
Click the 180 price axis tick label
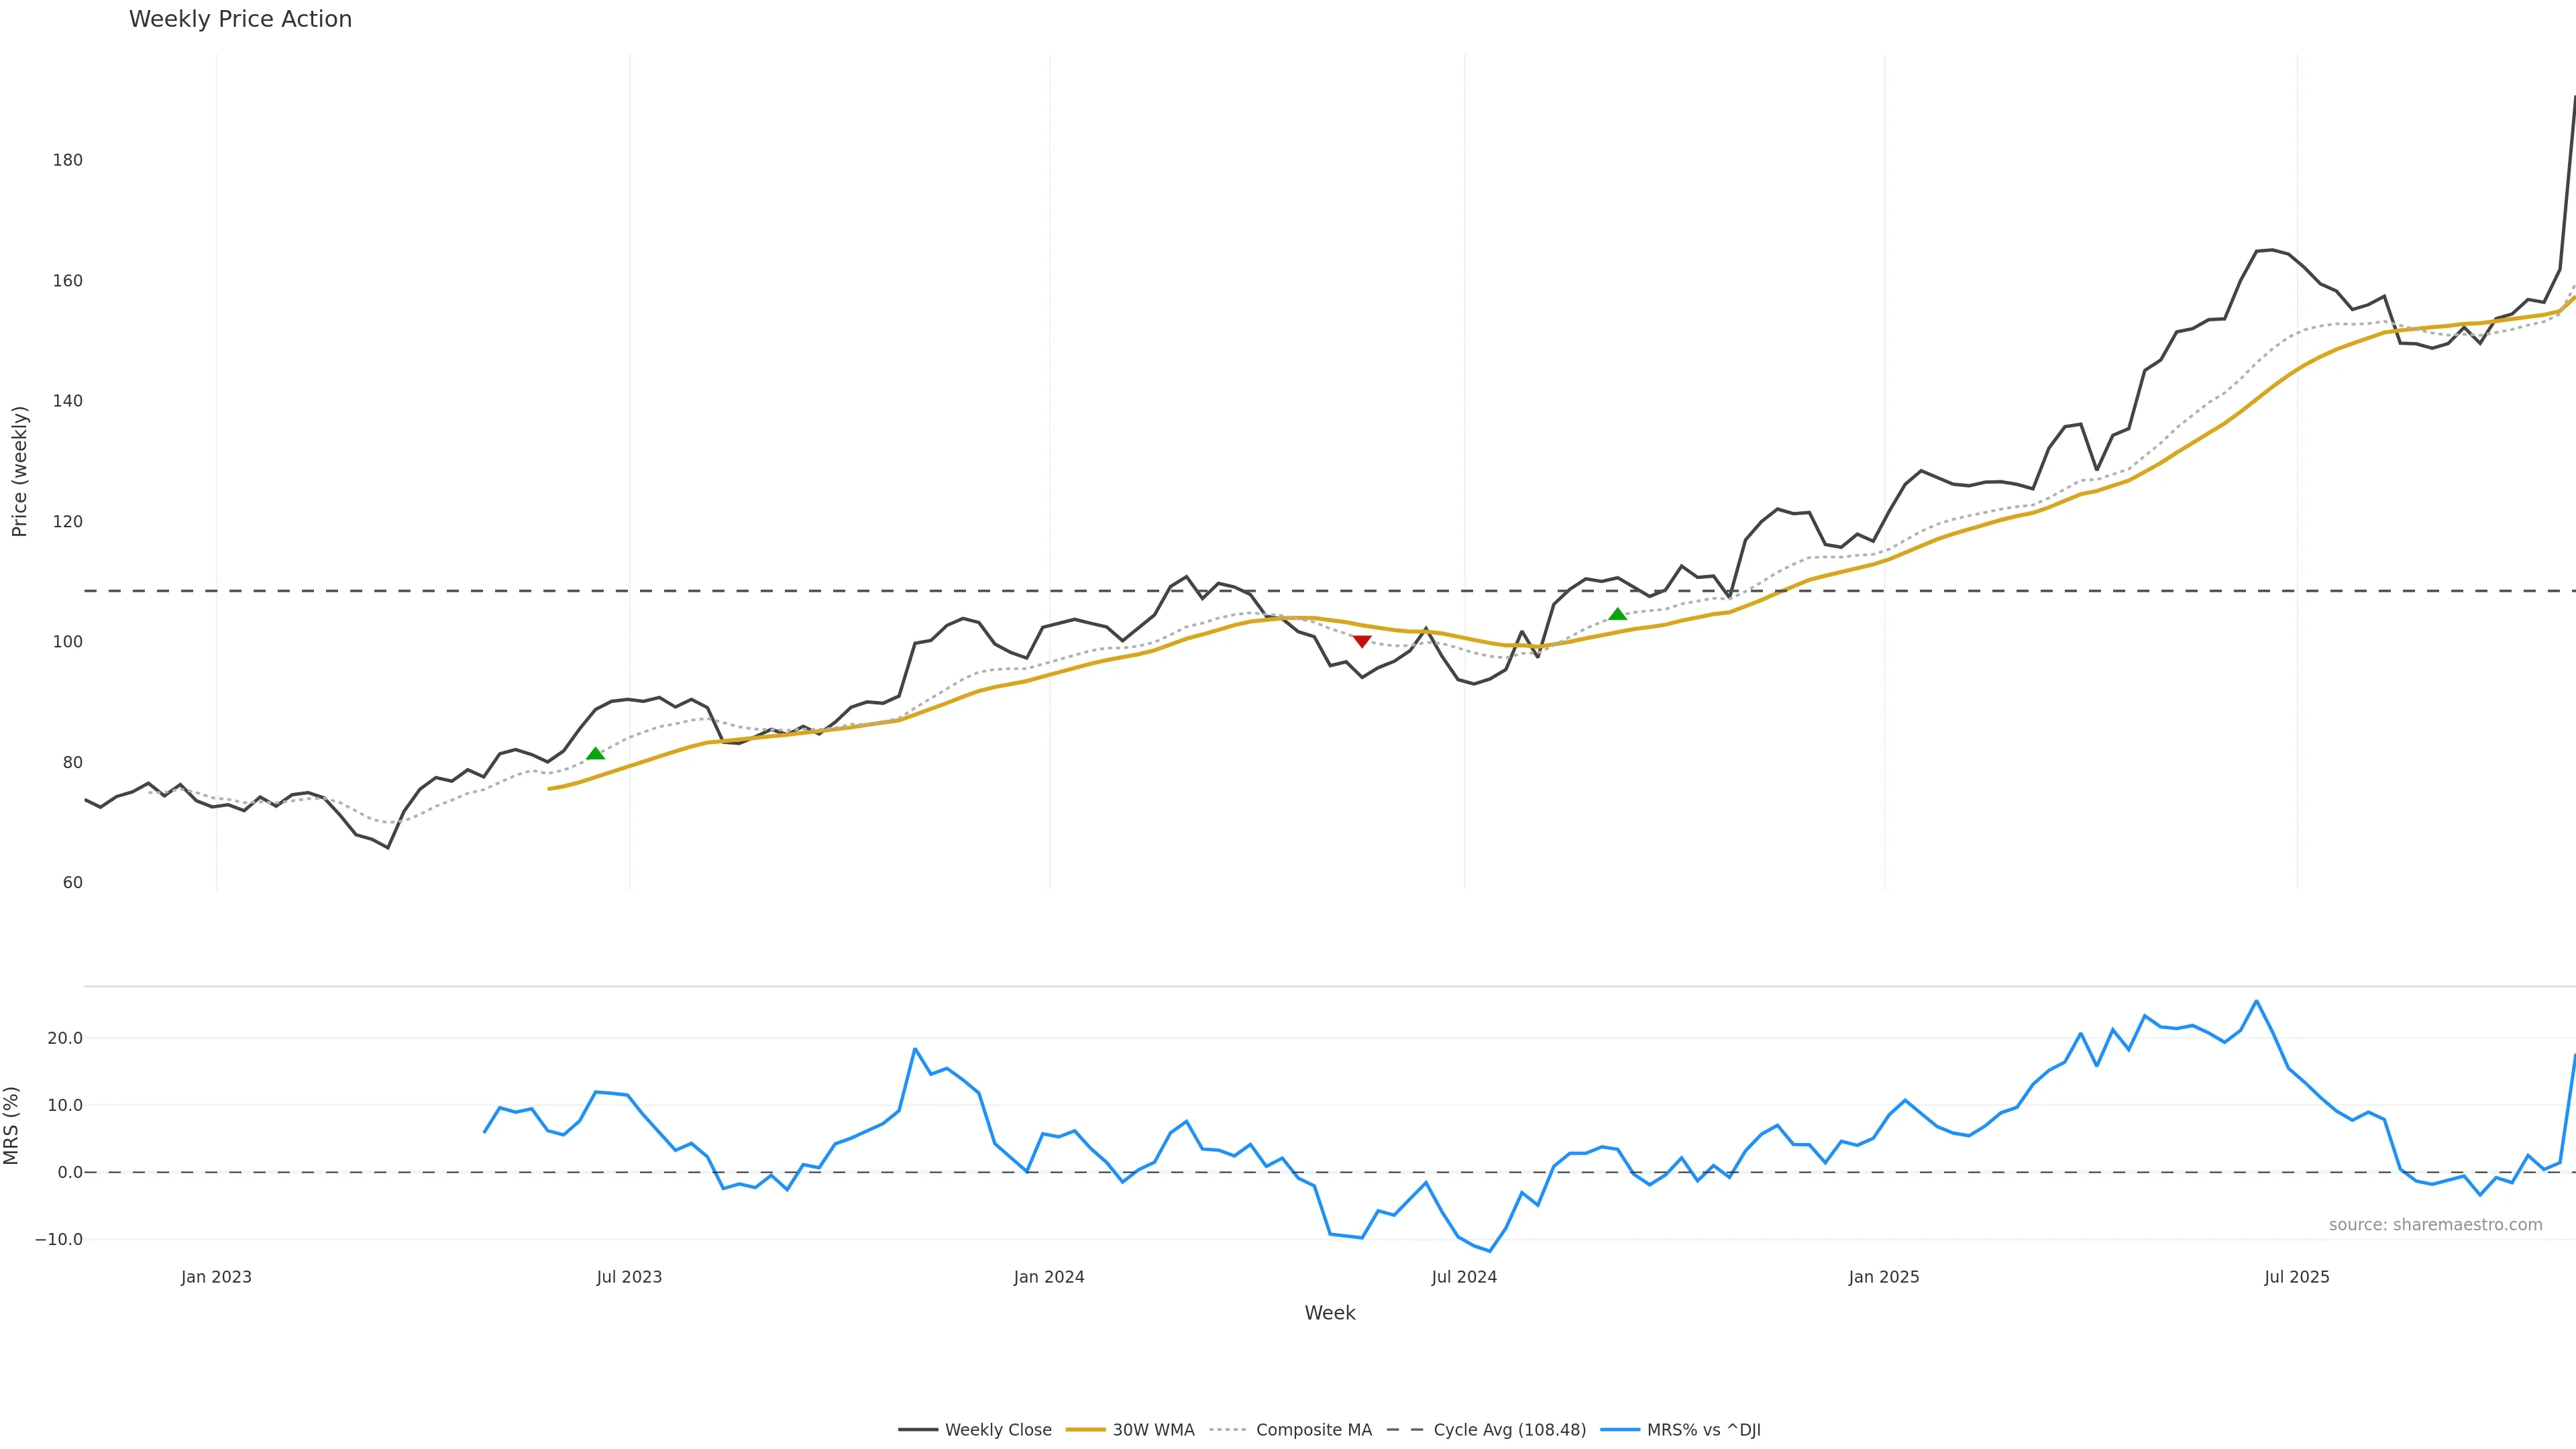[x=68, y=160]
